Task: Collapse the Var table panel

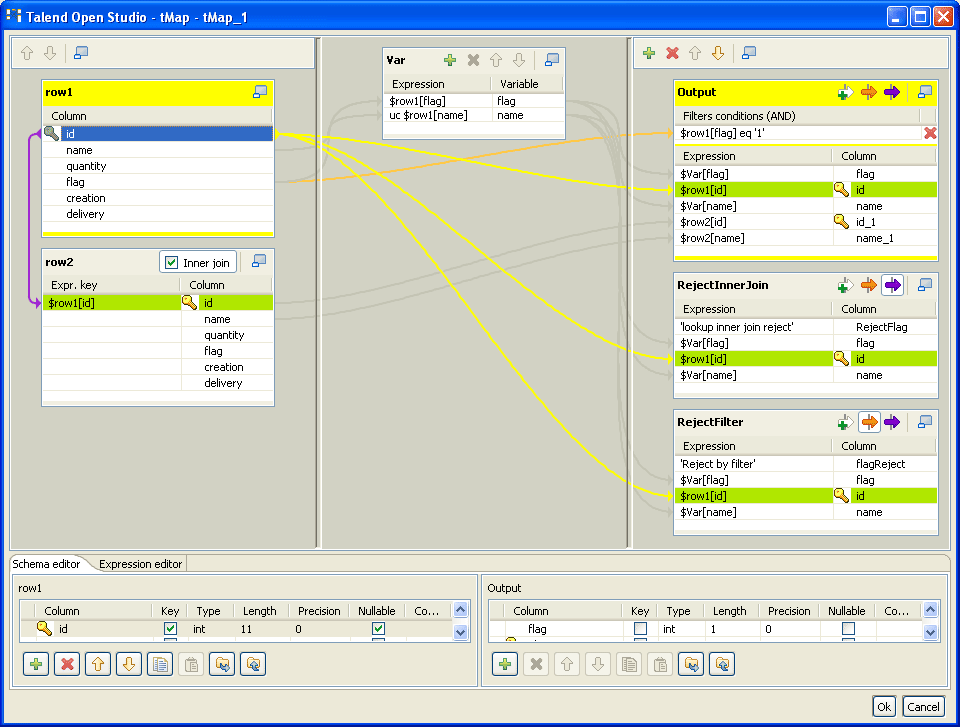Action: (551, 60)
